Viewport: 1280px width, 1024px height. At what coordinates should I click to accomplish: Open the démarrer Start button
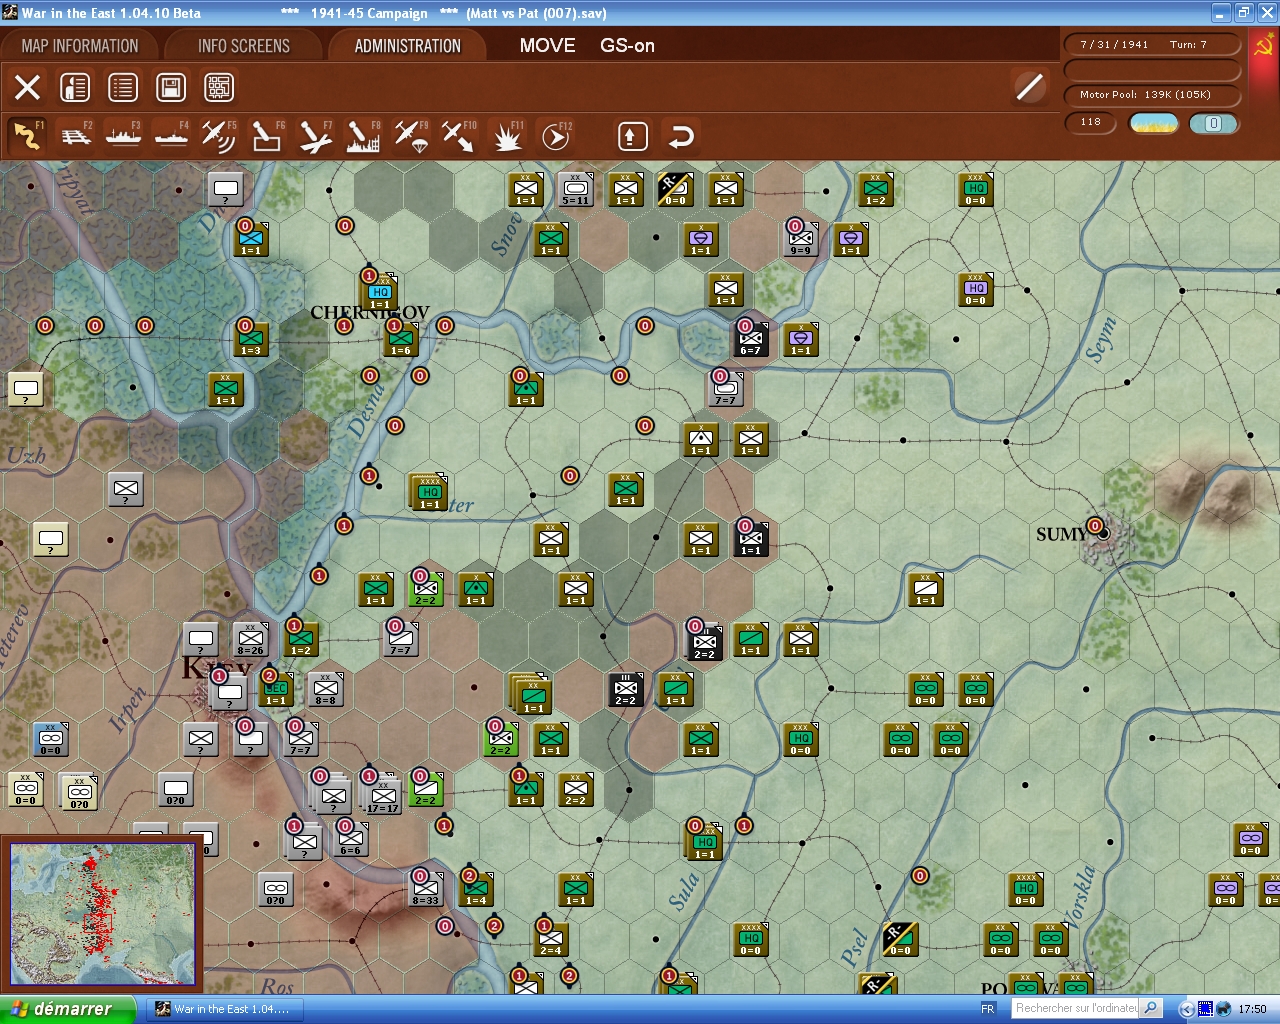68,1009
